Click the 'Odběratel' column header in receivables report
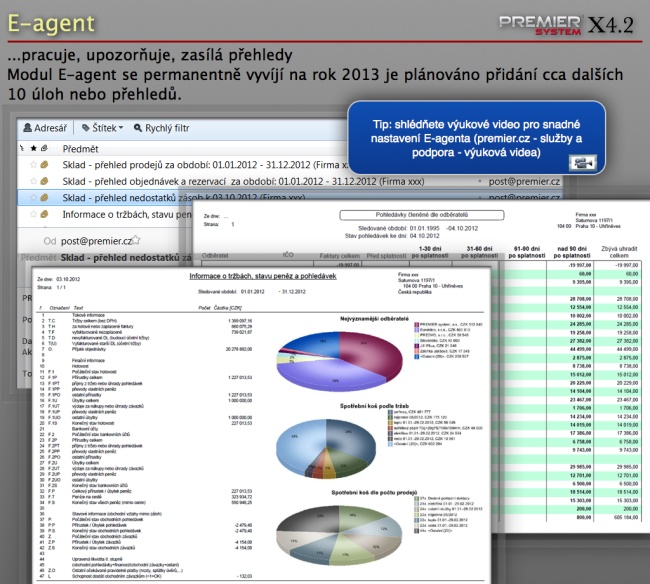 pos(215,256)
